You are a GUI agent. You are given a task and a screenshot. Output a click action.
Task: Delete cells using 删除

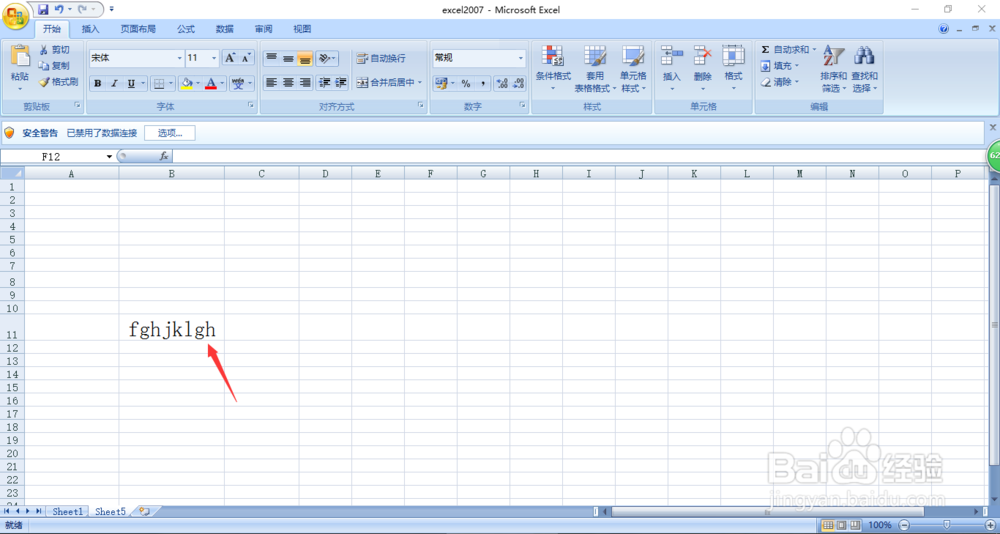point(703,68)
